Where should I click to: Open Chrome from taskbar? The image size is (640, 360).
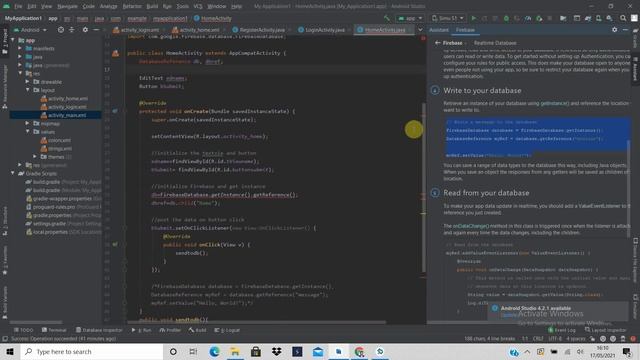pyautogui.click(x=360, y=351)
